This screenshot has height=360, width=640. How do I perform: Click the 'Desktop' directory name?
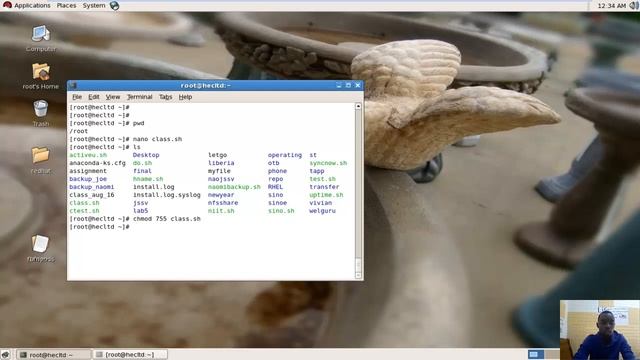146,155
